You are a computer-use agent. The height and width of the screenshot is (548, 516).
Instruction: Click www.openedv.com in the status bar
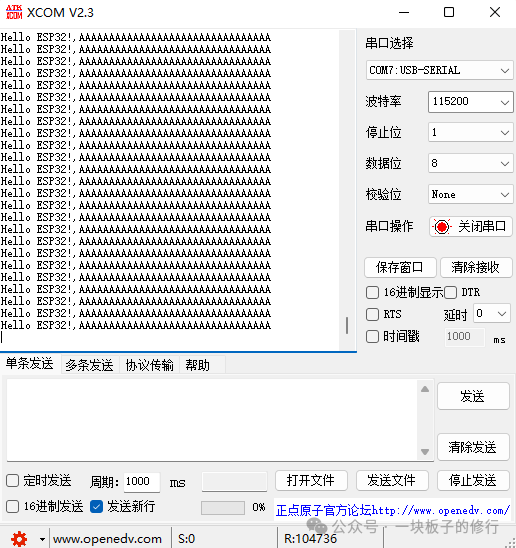[107, 539]
